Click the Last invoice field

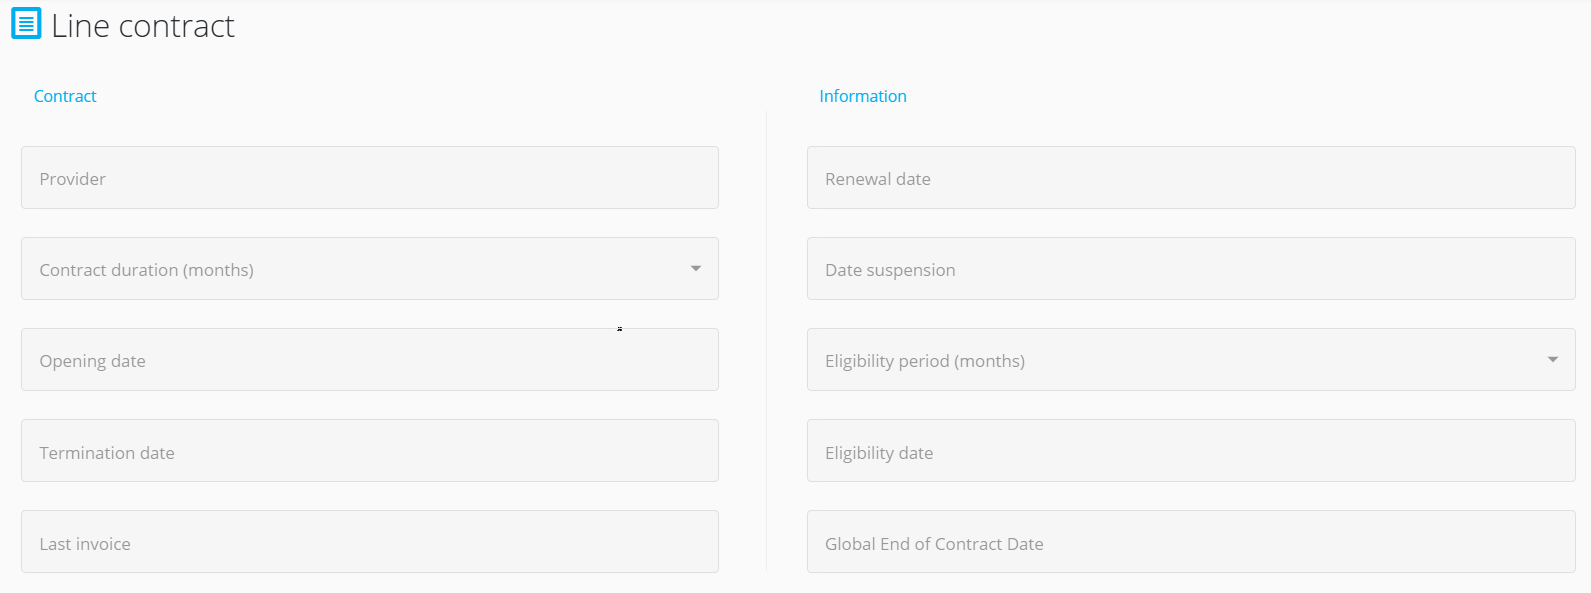click(370, 541)
